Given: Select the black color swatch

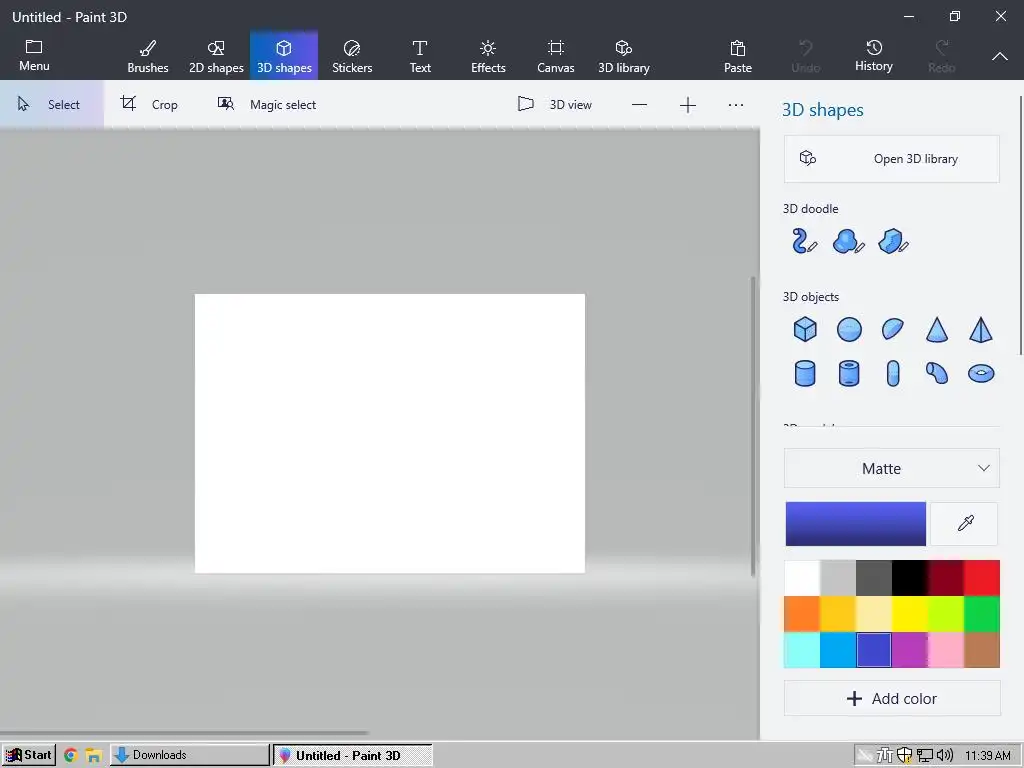Looking at the screenshot, I should tap(910, 578).
